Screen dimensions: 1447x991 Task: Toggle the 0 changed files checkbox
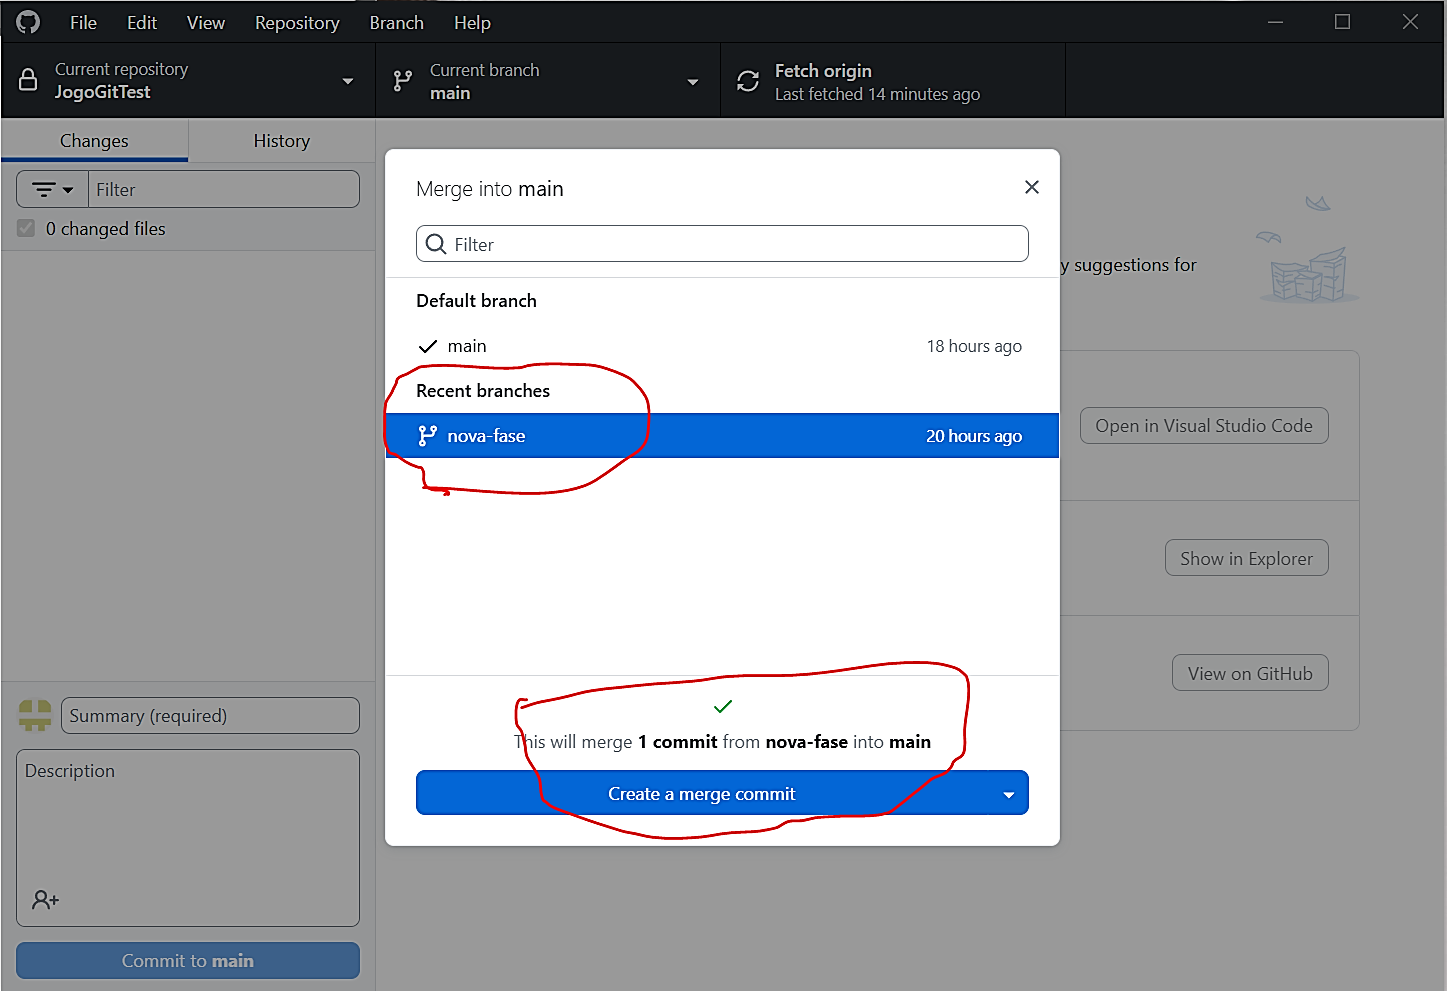26,229
